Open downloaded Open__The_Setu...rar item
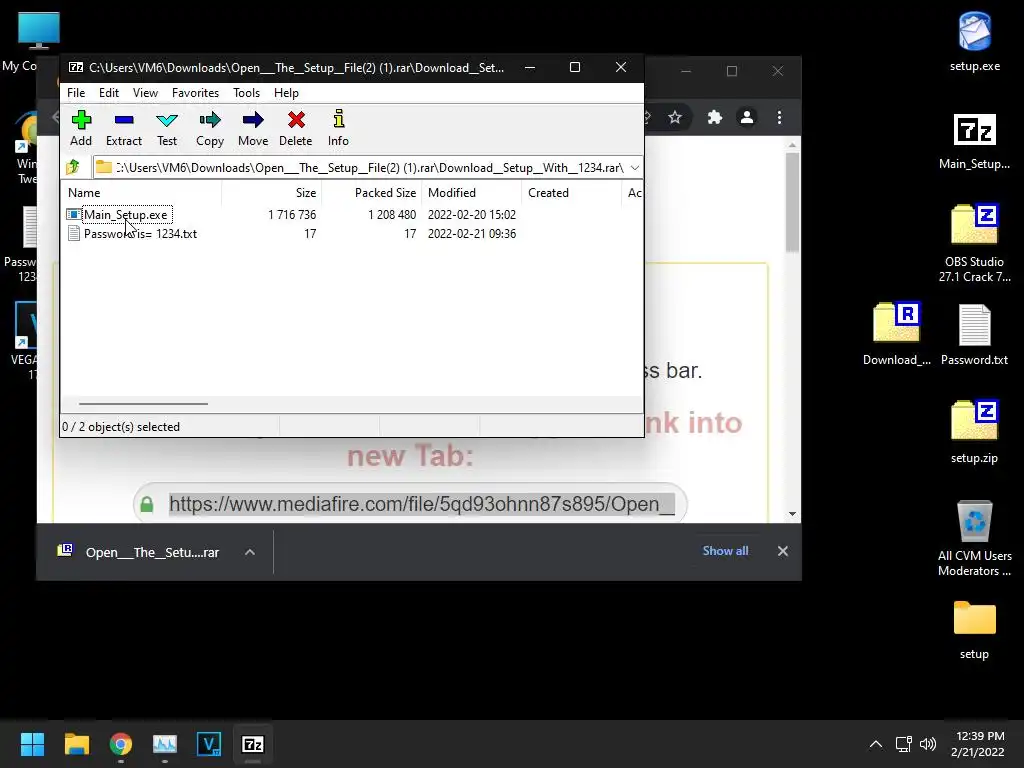 click(x=140, y=552)
